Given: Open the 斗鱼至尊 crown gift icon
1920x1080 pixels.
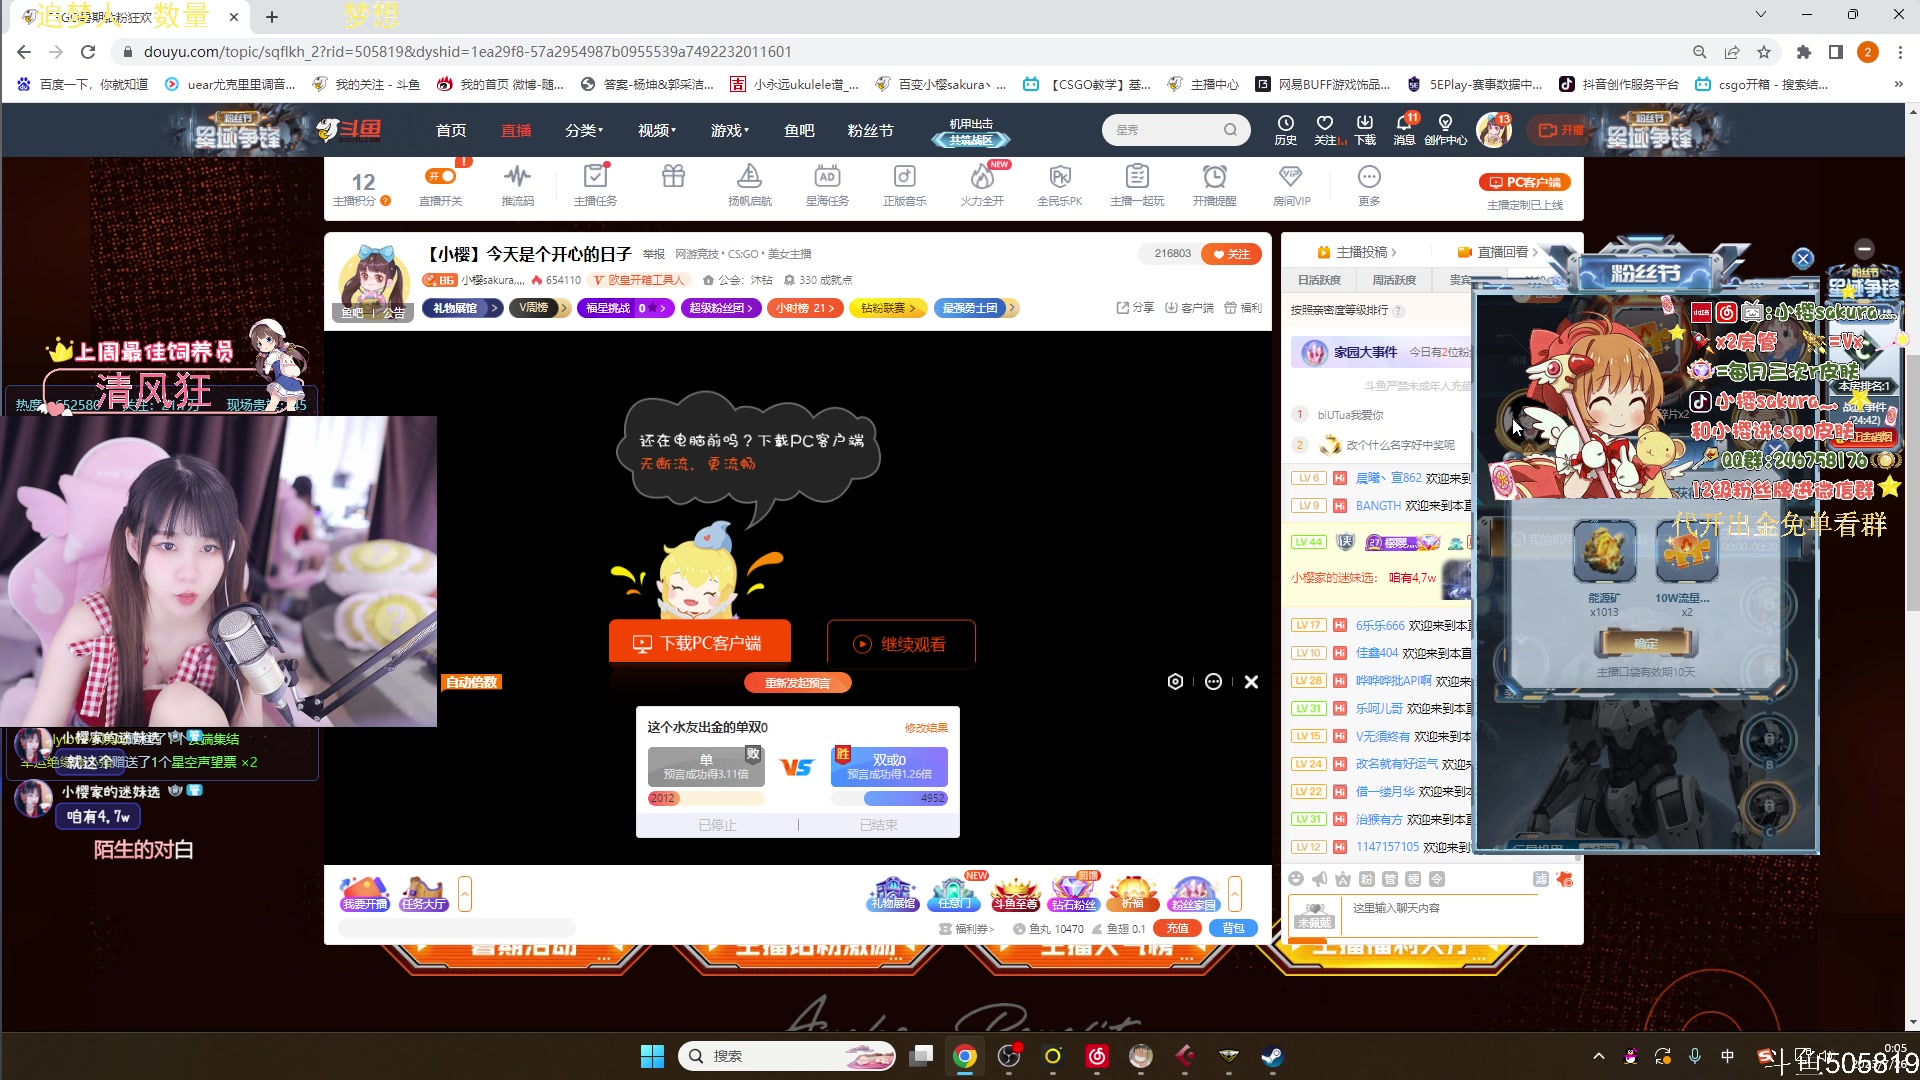Looking at the screenshot, I should [x=1014, y=892].
